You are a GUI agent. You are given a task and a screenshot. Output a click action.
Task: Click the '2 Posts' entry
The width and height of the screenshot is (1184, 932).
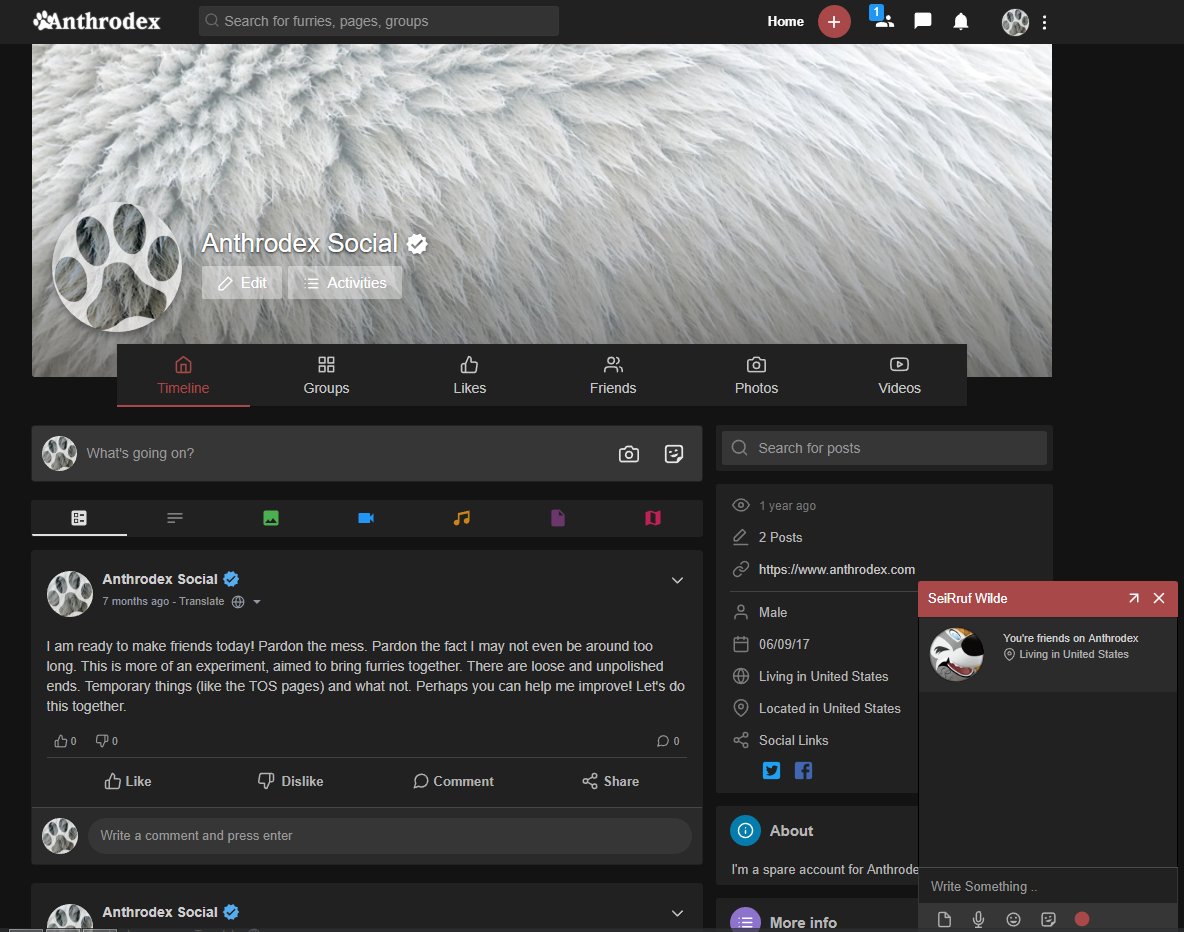click(780, 537)
